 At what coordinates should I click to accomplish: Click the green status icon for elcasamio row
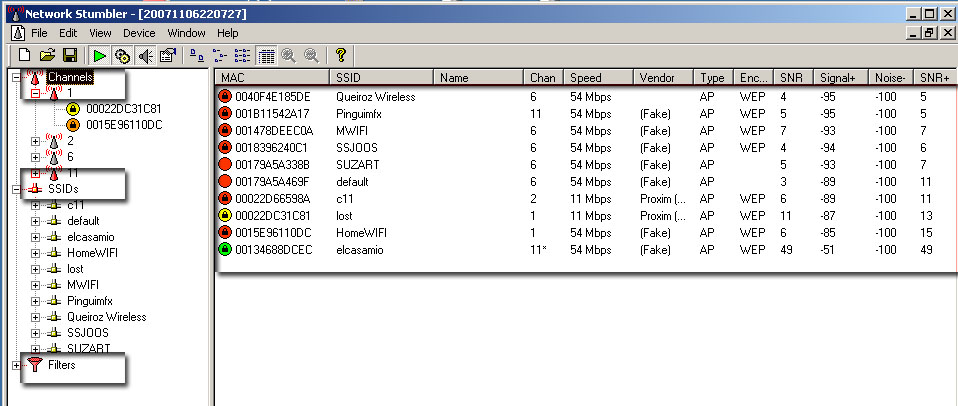[x=224, y=250]
